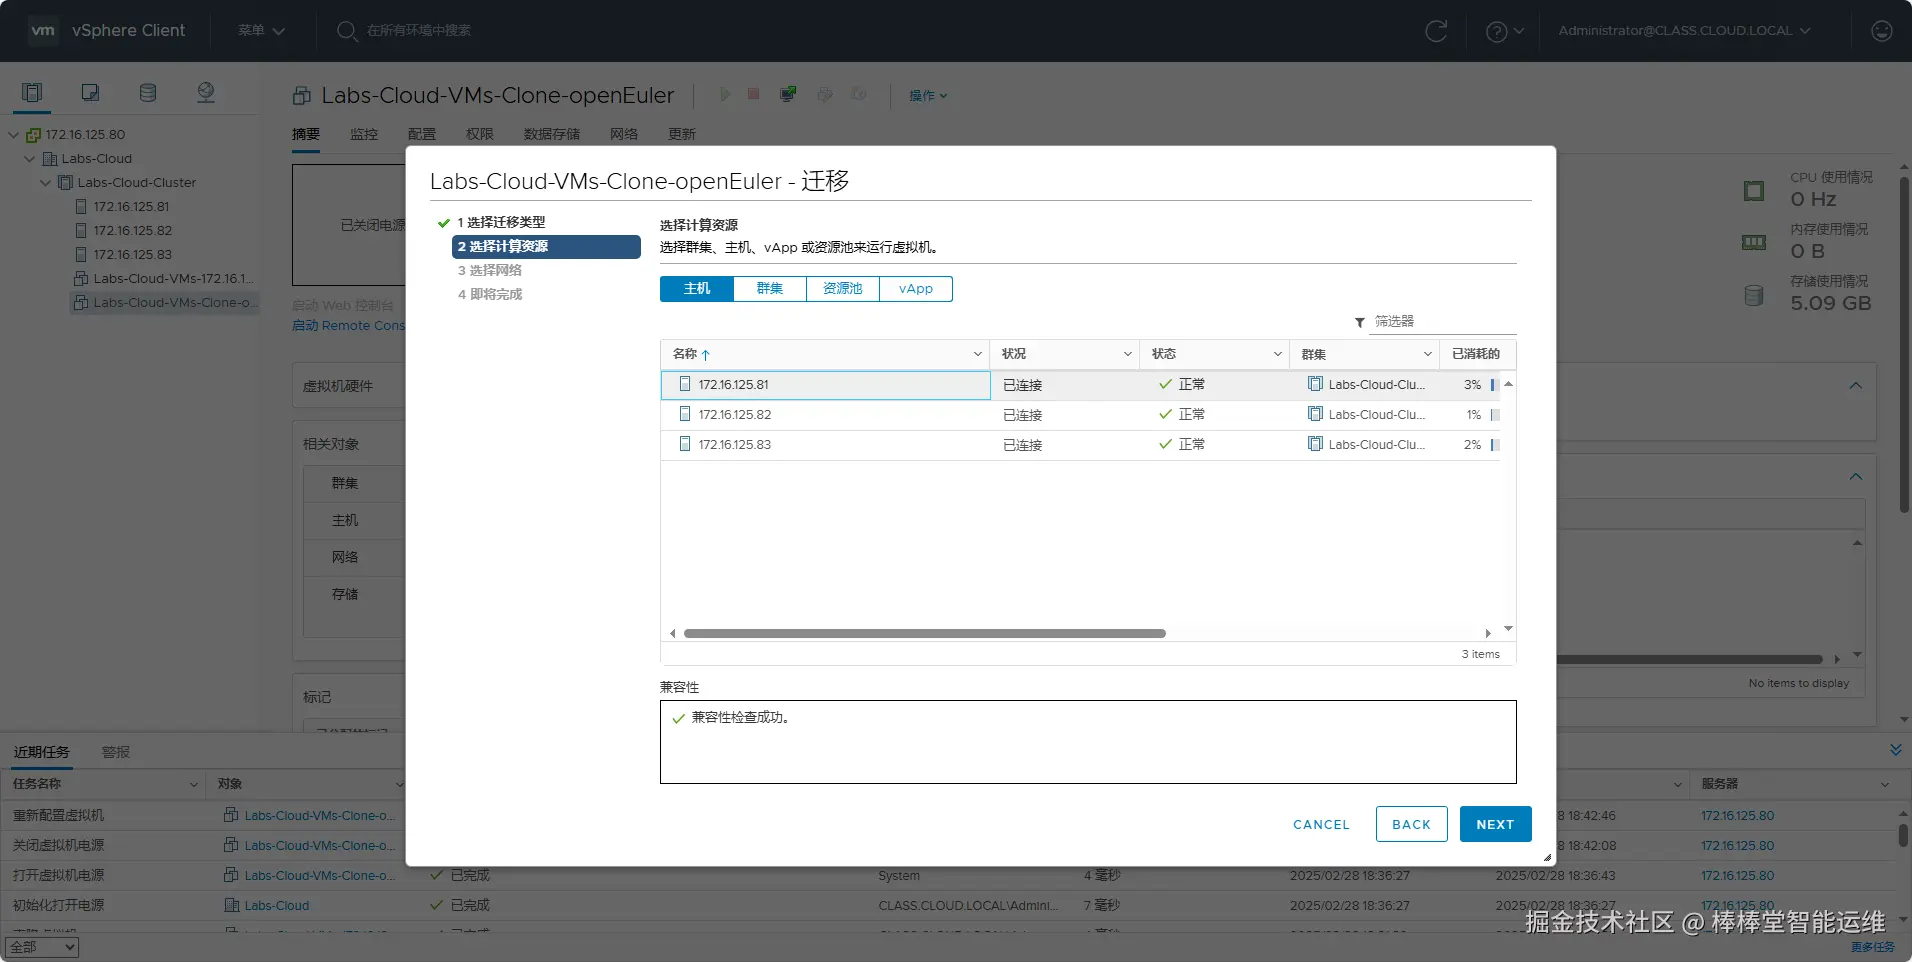The width and height of the screenshot is (1912, 962).
Task: Select 172.16.125.82 in the inventory tree
Action: tap(132, 230)
